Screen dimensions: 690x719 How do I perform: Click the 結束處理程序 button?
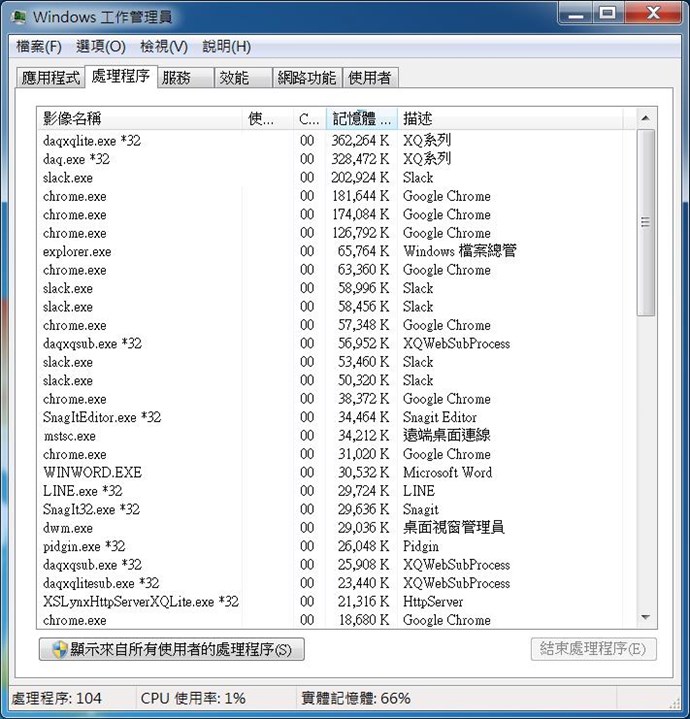pyautogui.click(x=593, y=649)
